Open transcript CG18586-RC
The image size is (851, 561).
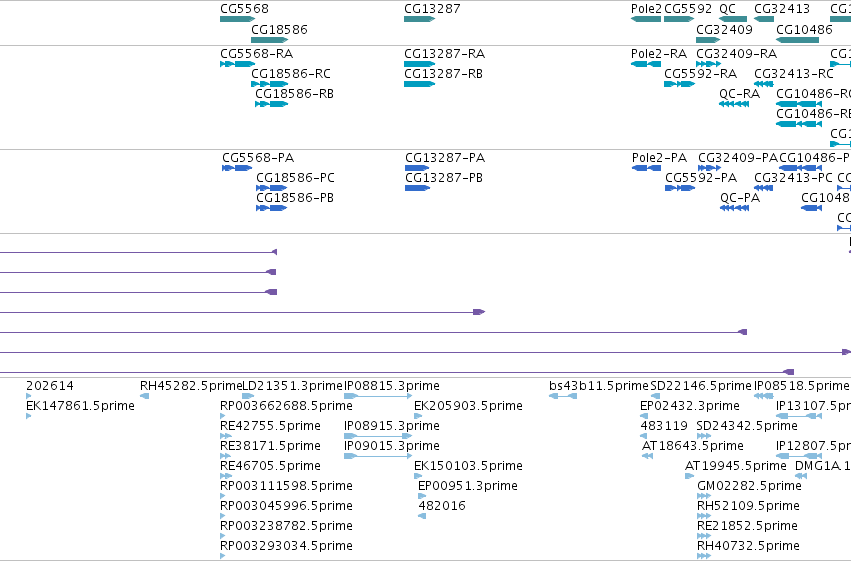point(290,74)
